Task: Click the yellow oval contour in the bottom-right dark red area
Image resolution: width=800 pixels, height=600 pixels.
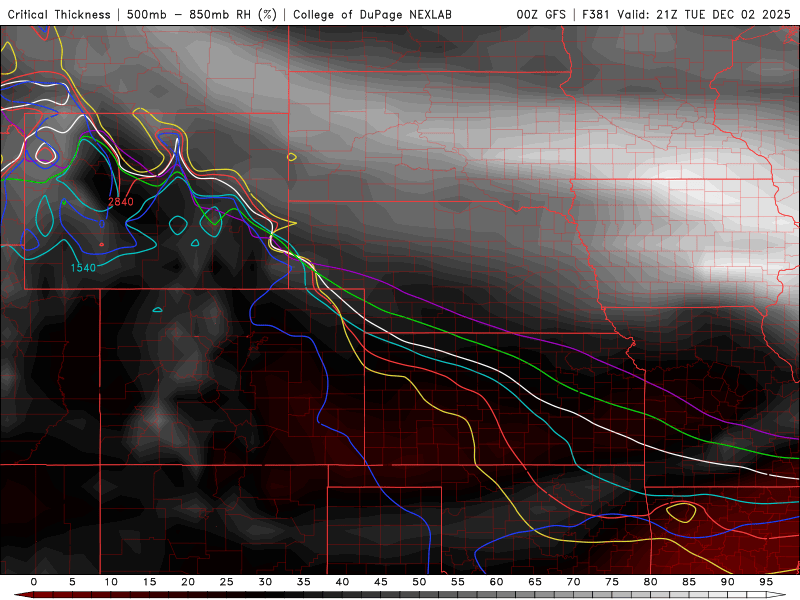Action: (681, 512)
